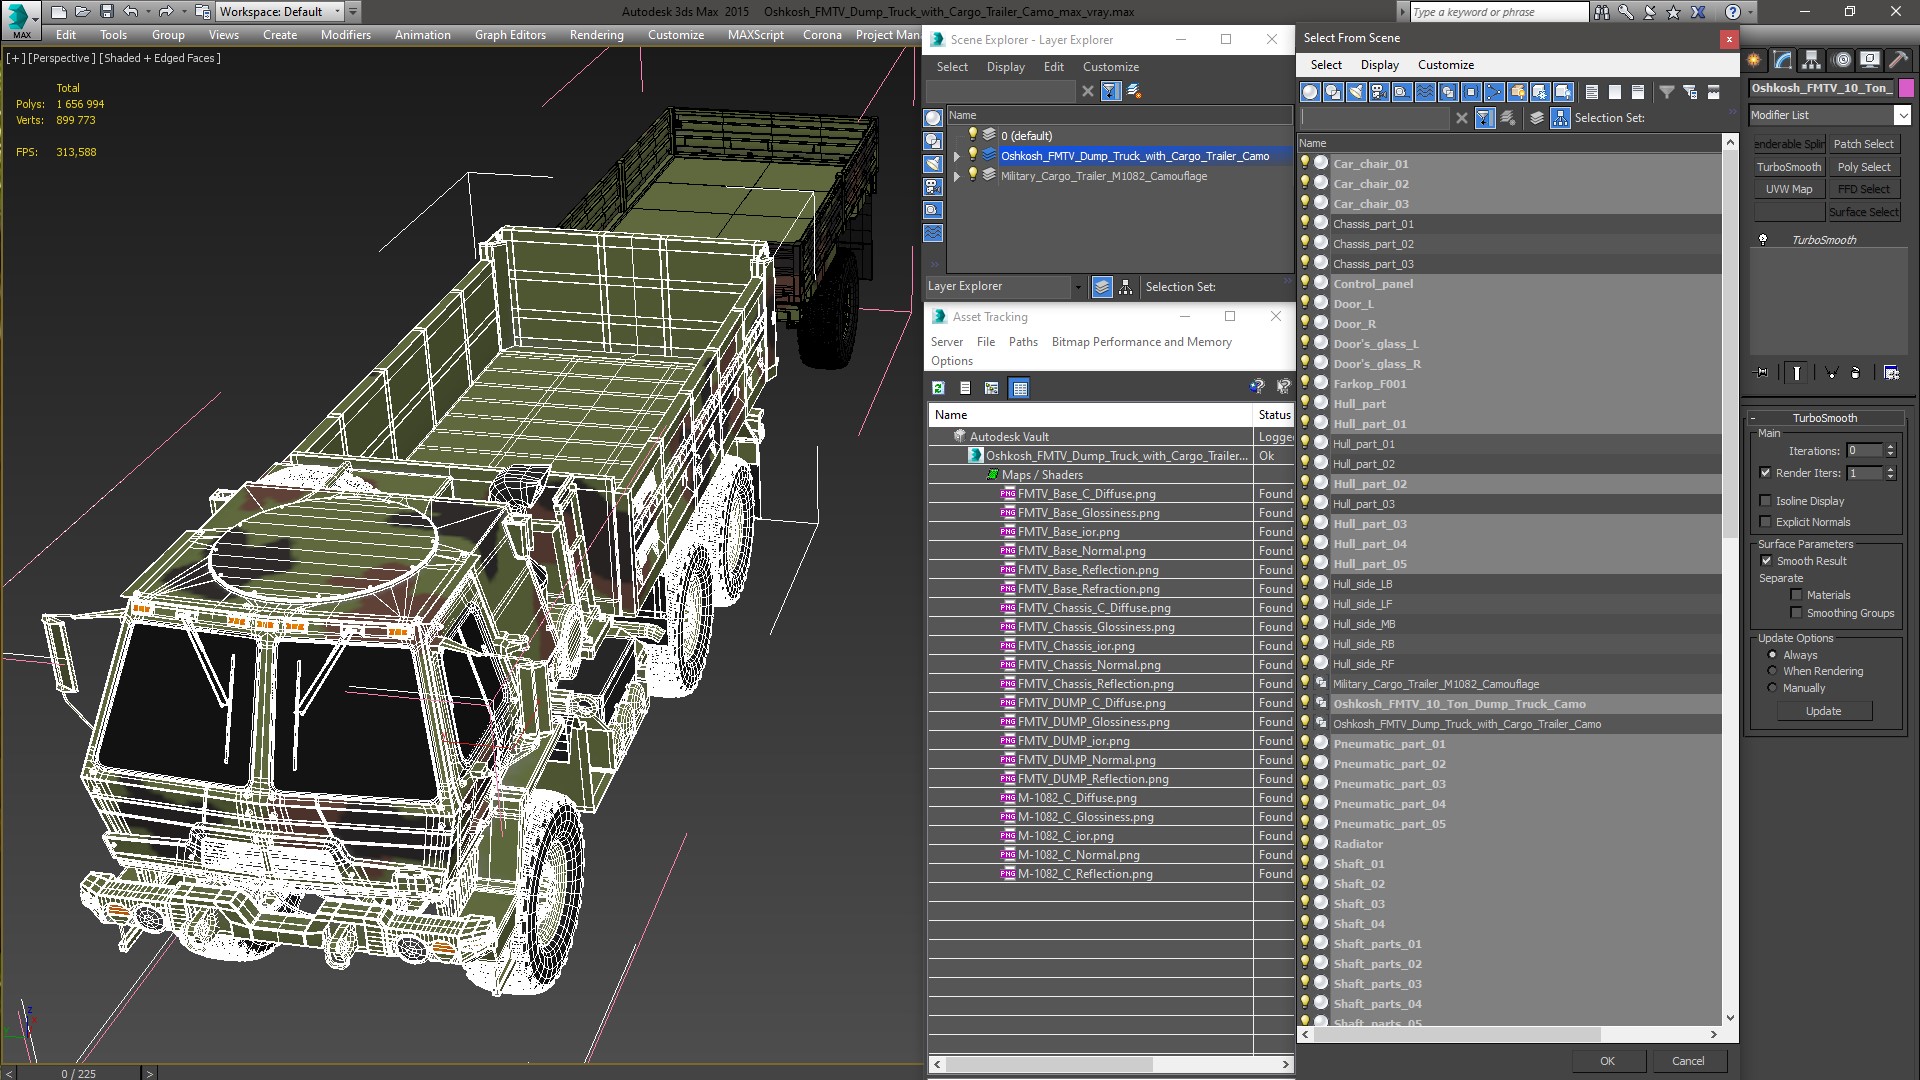Screen dimensions: 1920x1080
Task: Click the Rendering menu in the menu bar
Action: [x=596, y=36]
